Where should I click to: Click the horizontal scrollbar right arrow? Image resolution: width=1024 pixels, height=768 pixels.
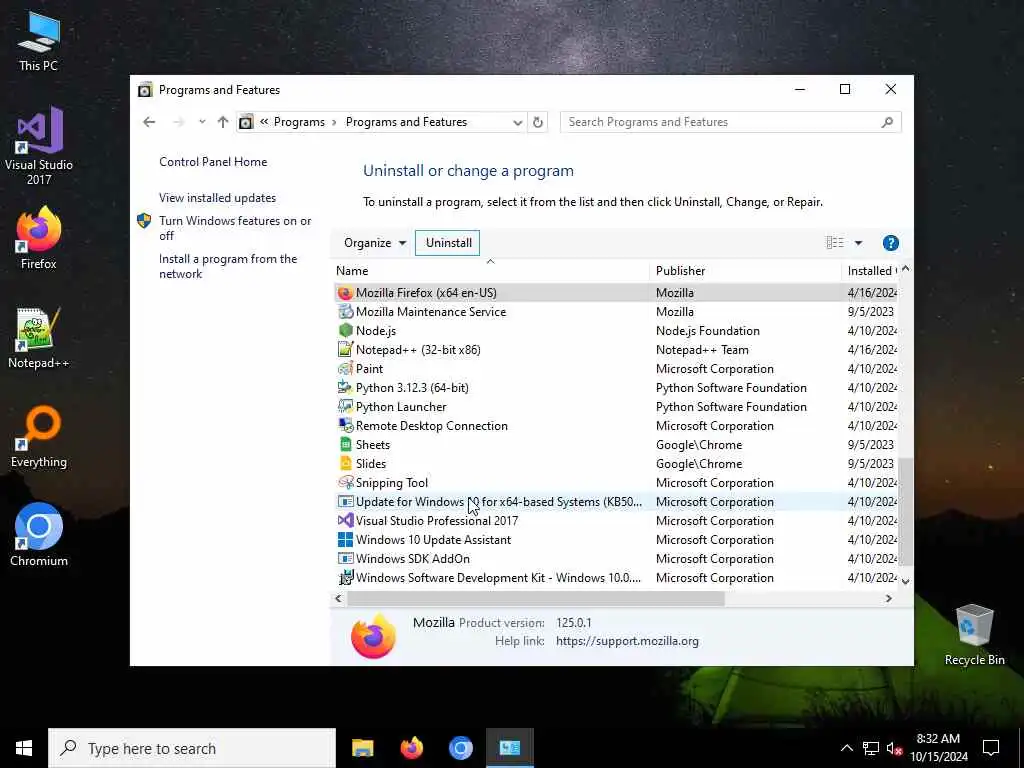pos(888,598)
